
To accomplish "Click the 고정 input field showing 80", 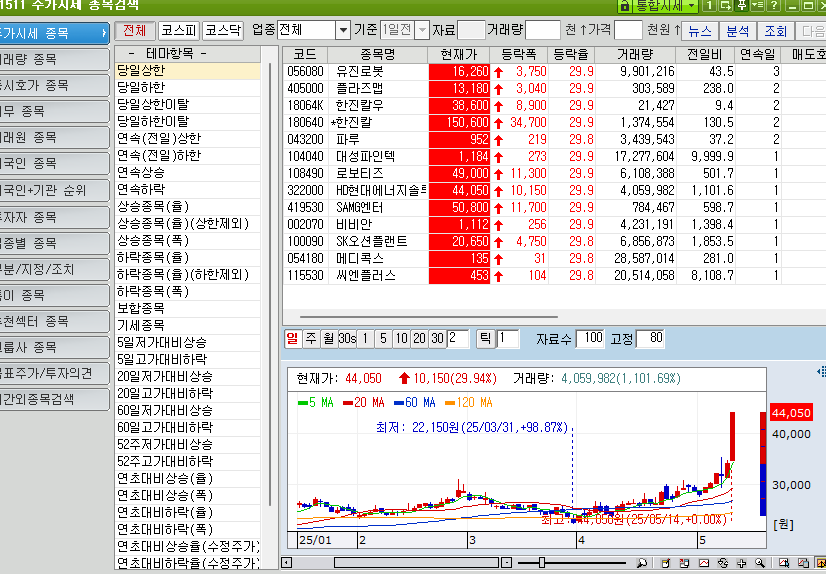I will tap(650, 338).
